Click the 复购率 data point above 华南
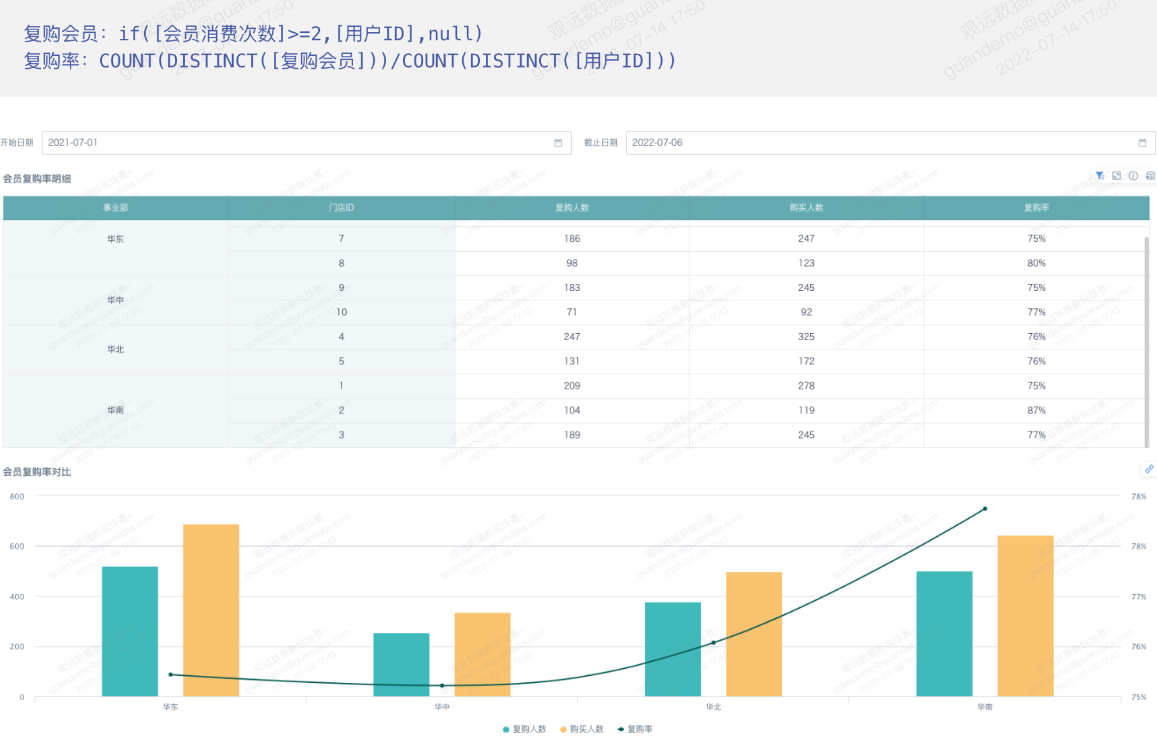Viewport: 1157px width, 736px height. coord(984,509)
